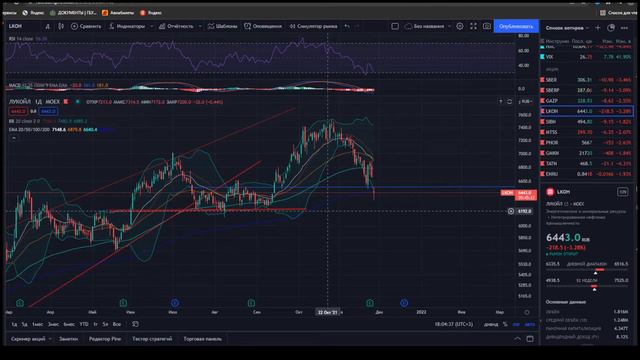Open the Редактор Pine tab

[105, 339]
